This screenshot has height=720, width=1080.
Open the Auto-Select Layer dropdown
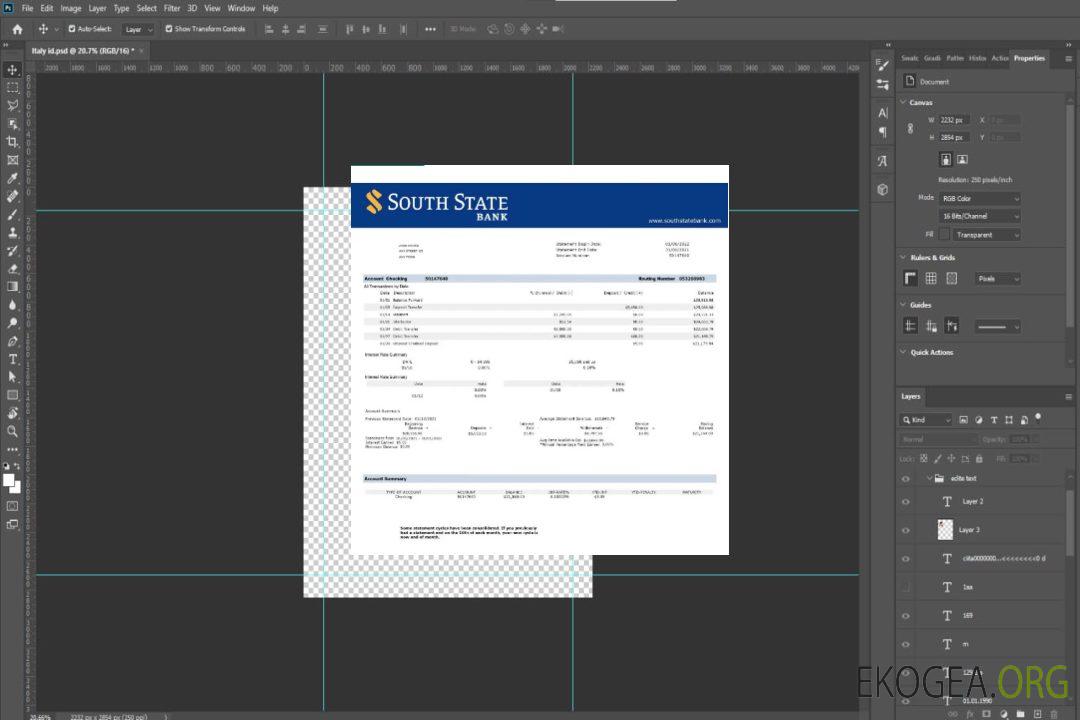(138, 29)
